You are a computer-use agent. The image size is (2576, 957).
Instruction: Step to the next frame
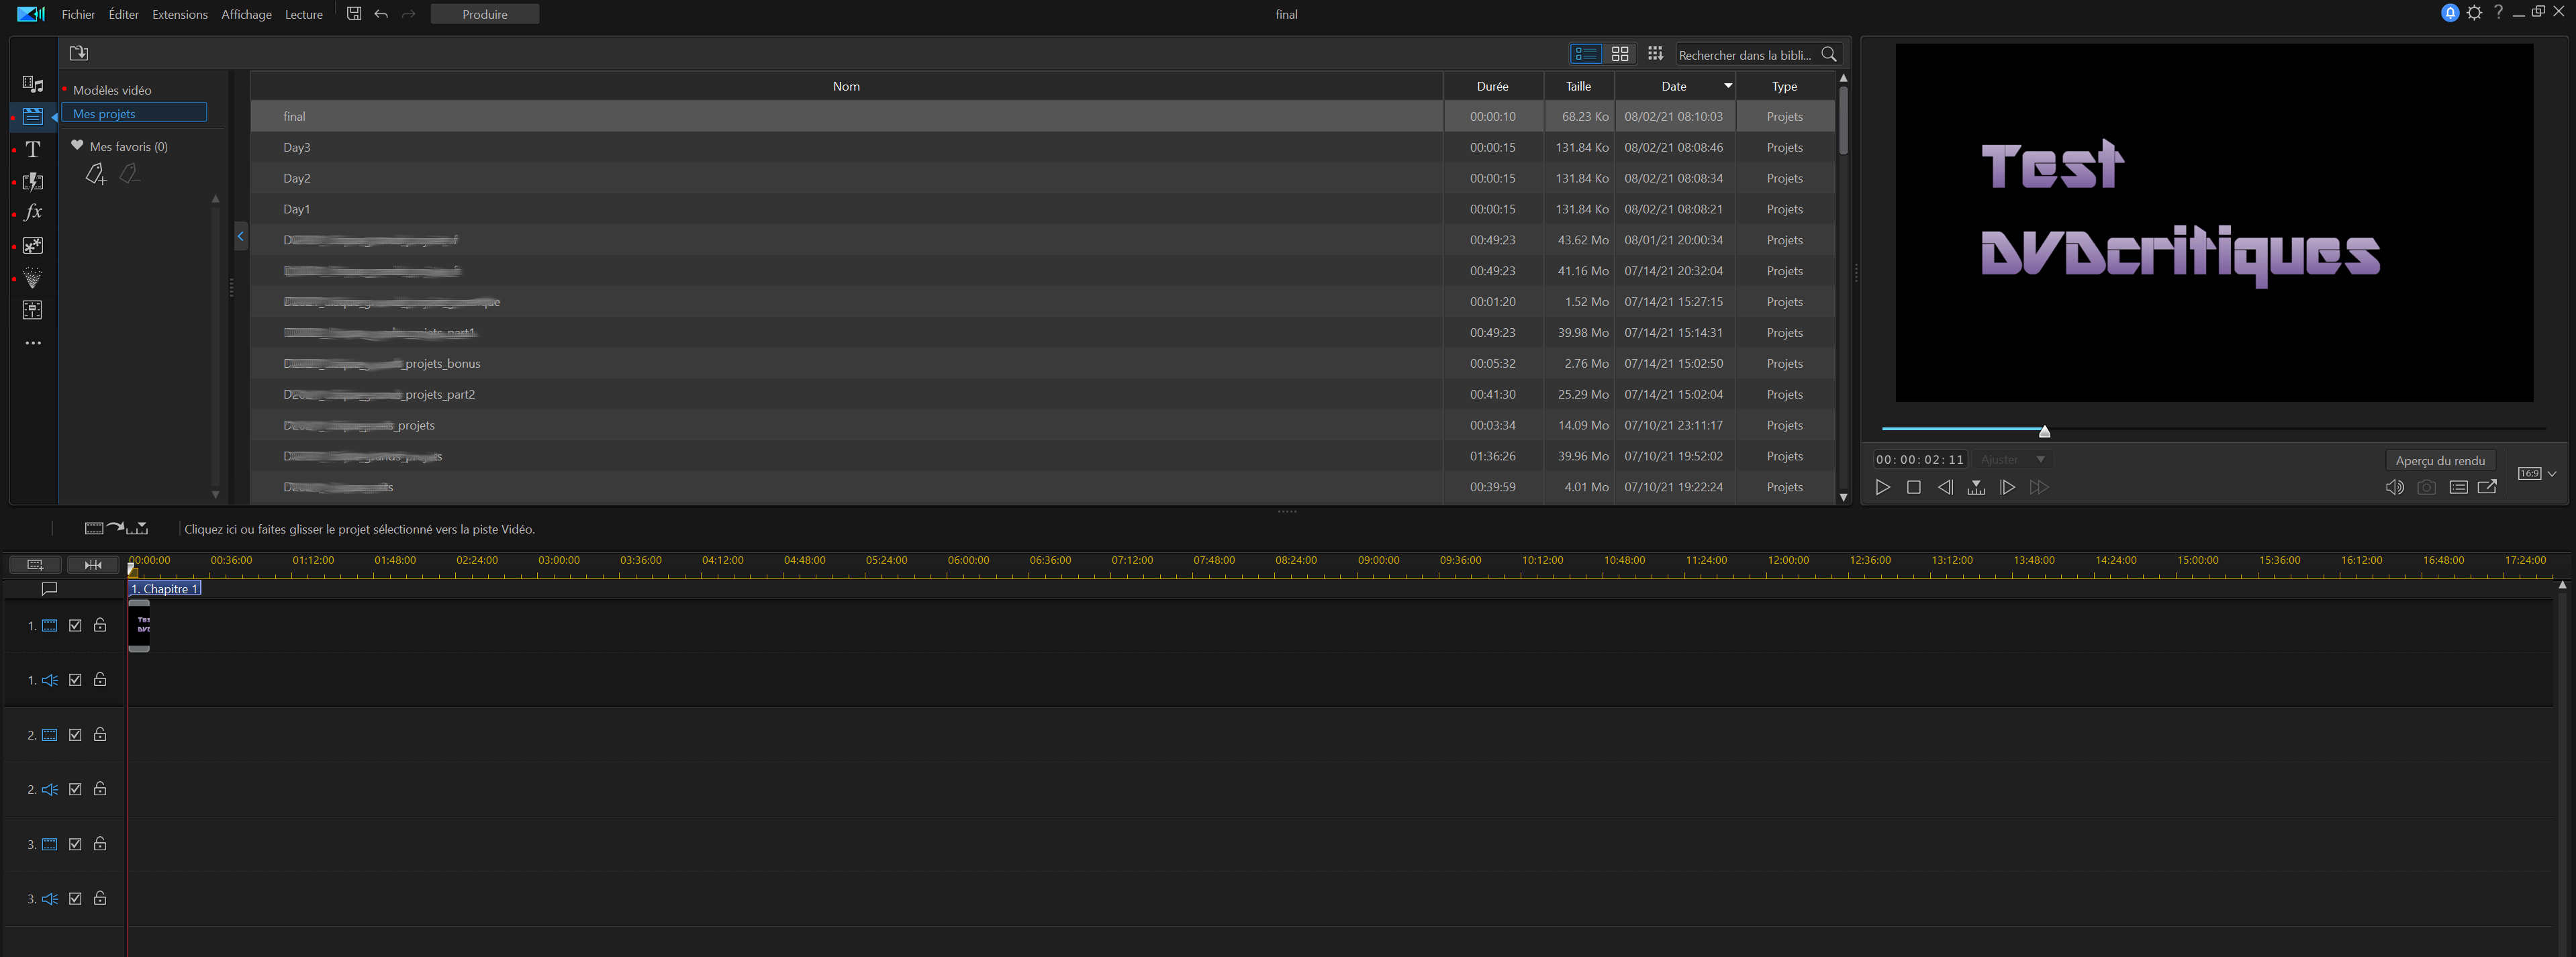tap(2007, 487)
